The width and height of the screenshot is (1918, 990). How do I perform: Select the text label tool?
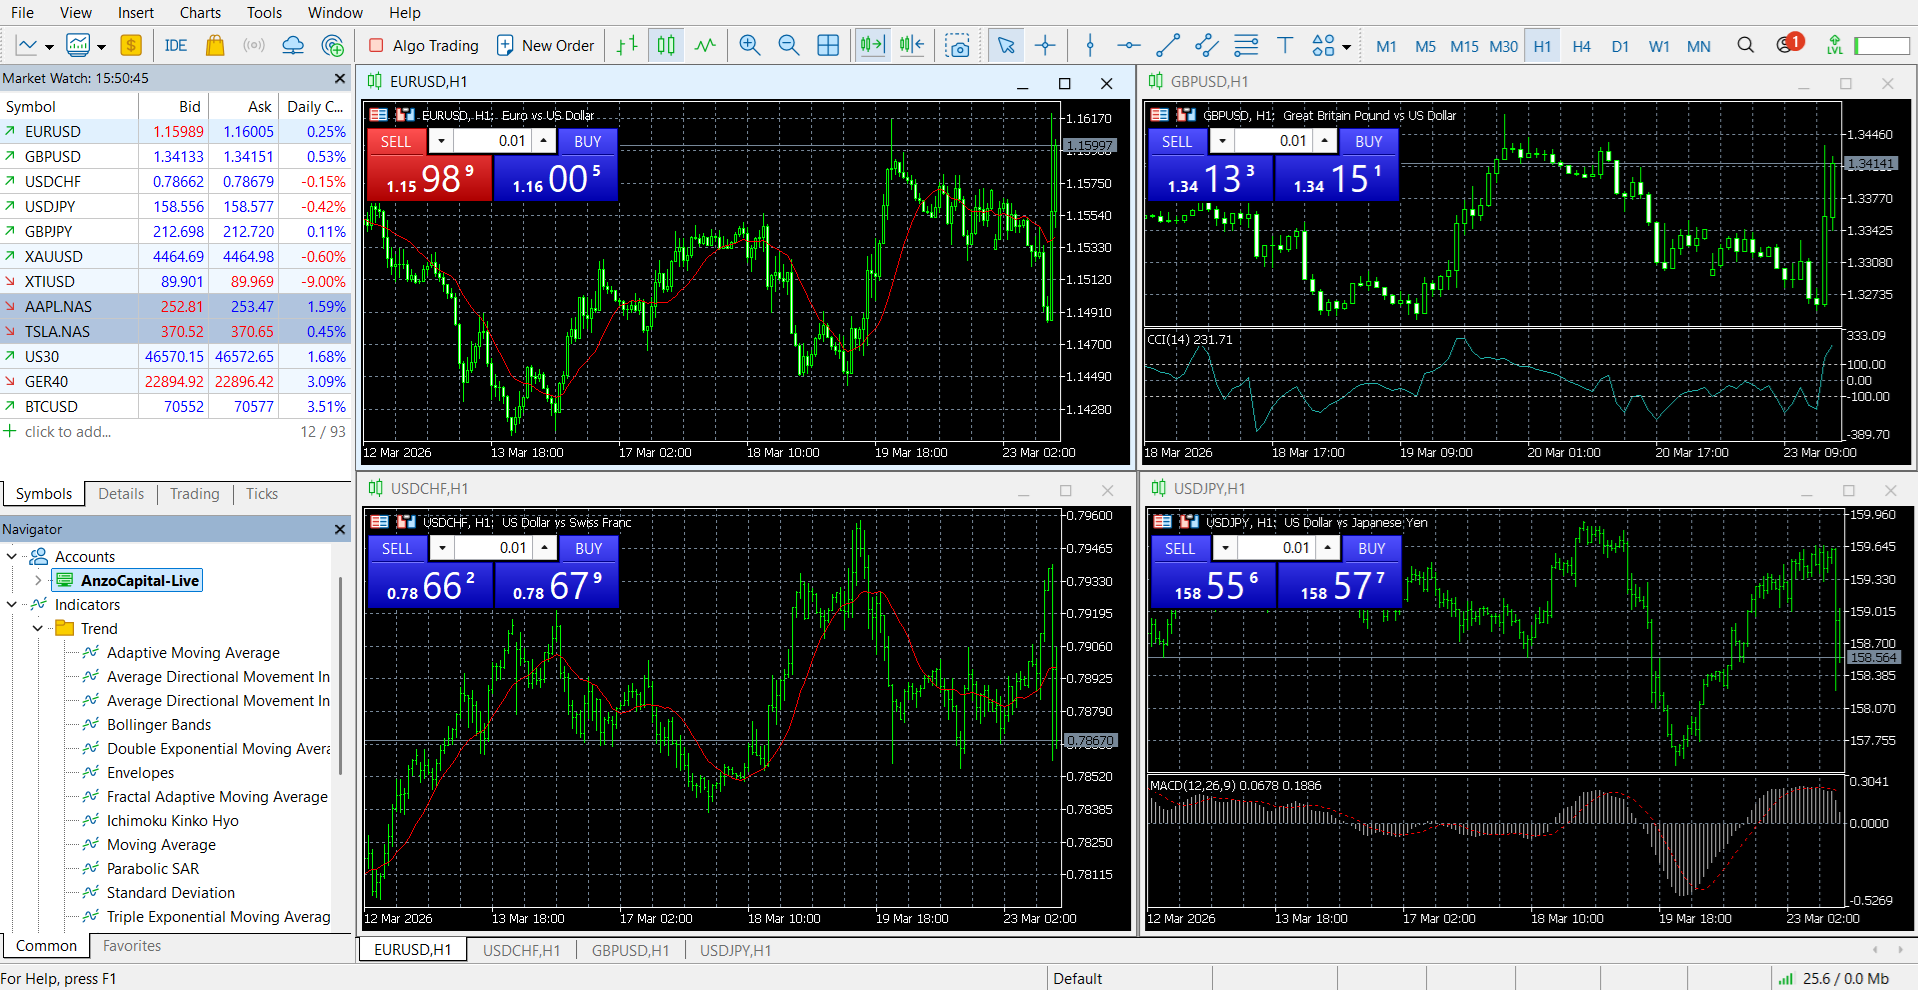[1285, 45]
